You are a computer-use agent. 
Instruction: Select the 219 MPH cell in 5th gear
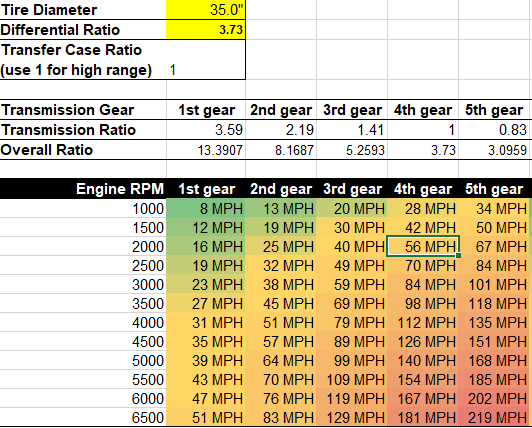[x=495, y=417]
